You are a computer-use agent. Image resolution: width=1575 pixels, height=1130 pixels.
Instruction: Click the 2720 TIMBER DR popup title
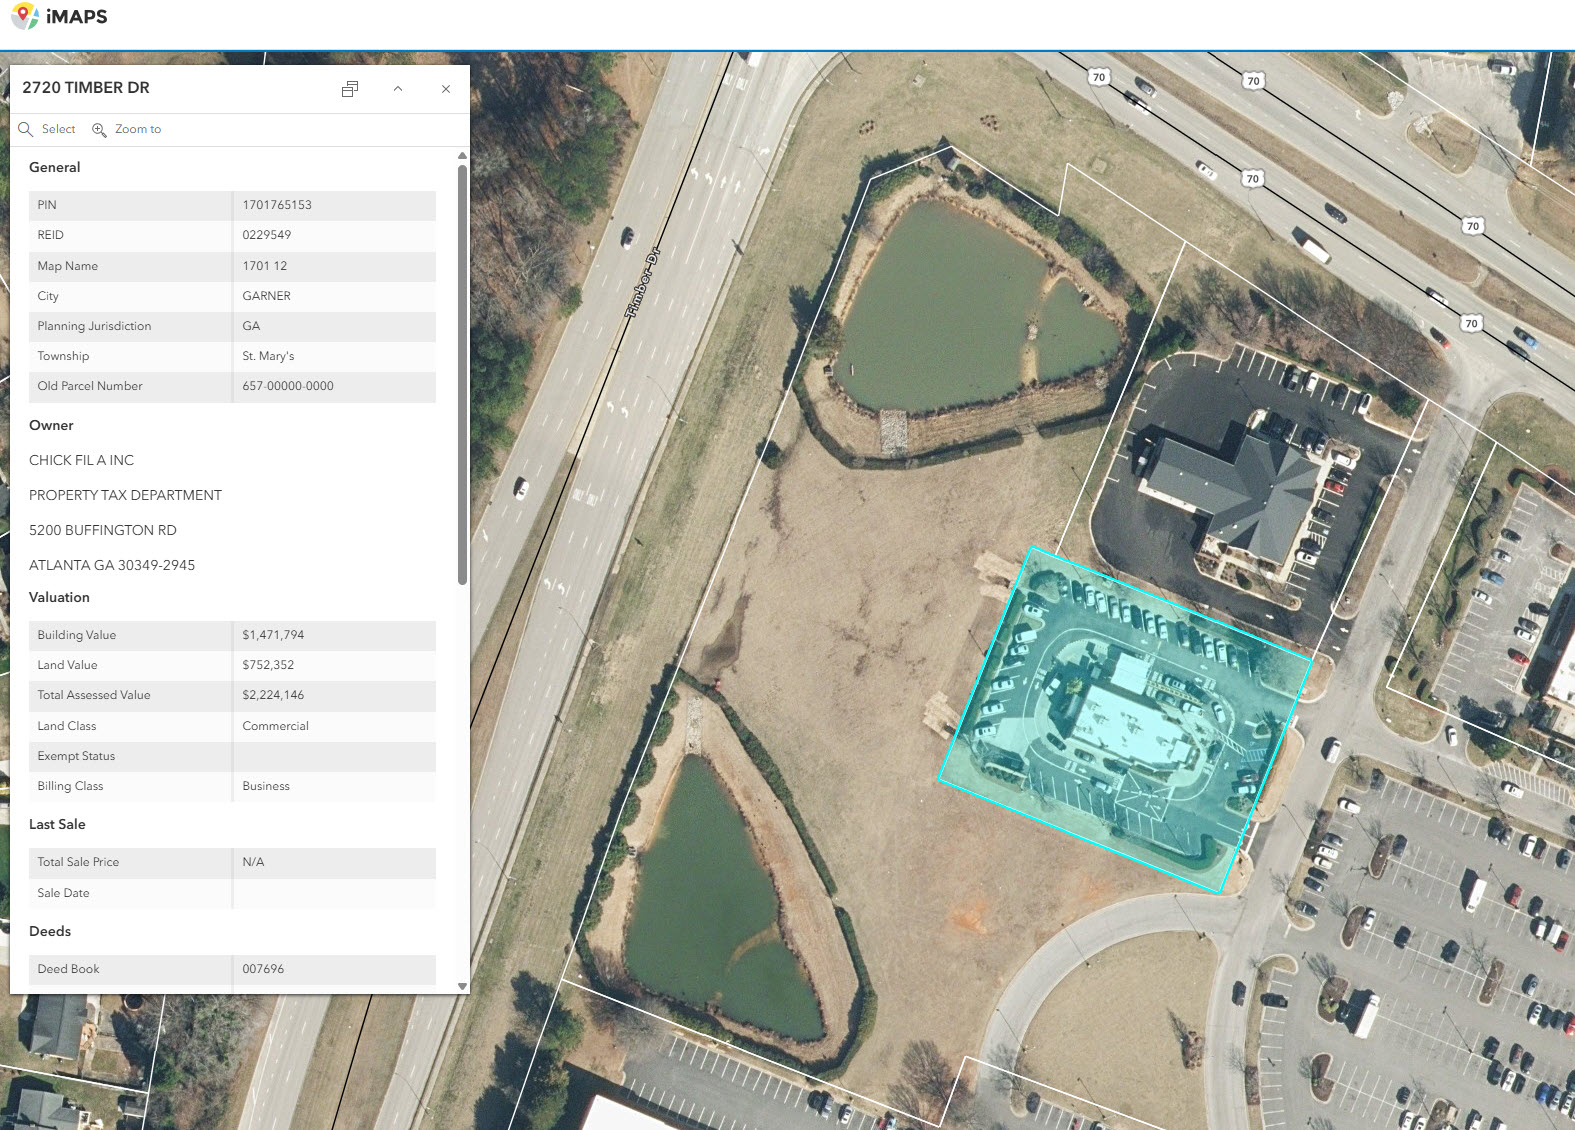(x=86, y=88)
